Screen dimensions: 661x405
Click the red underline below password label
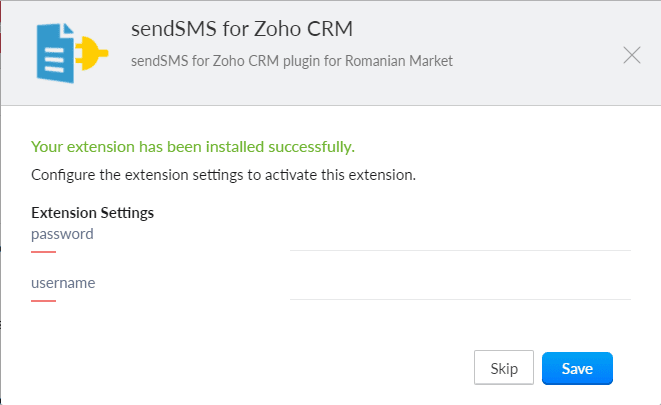(43, 252)
